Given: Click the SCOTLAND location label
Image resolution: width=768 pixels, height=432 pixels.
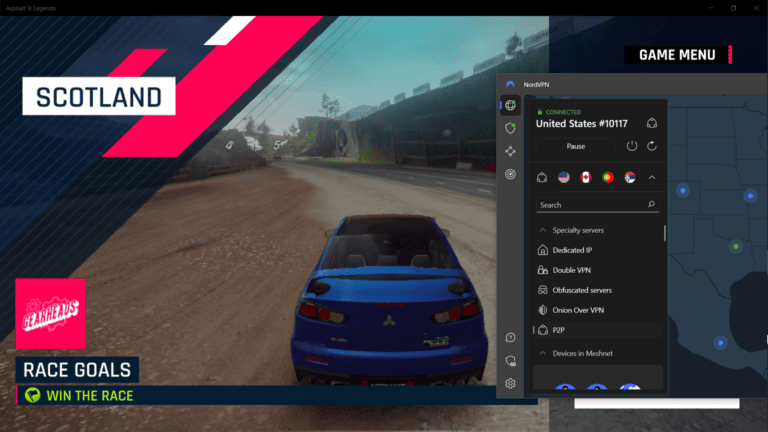Looking at the screenshot, I should pyautogui.click(x=98, y=96).
